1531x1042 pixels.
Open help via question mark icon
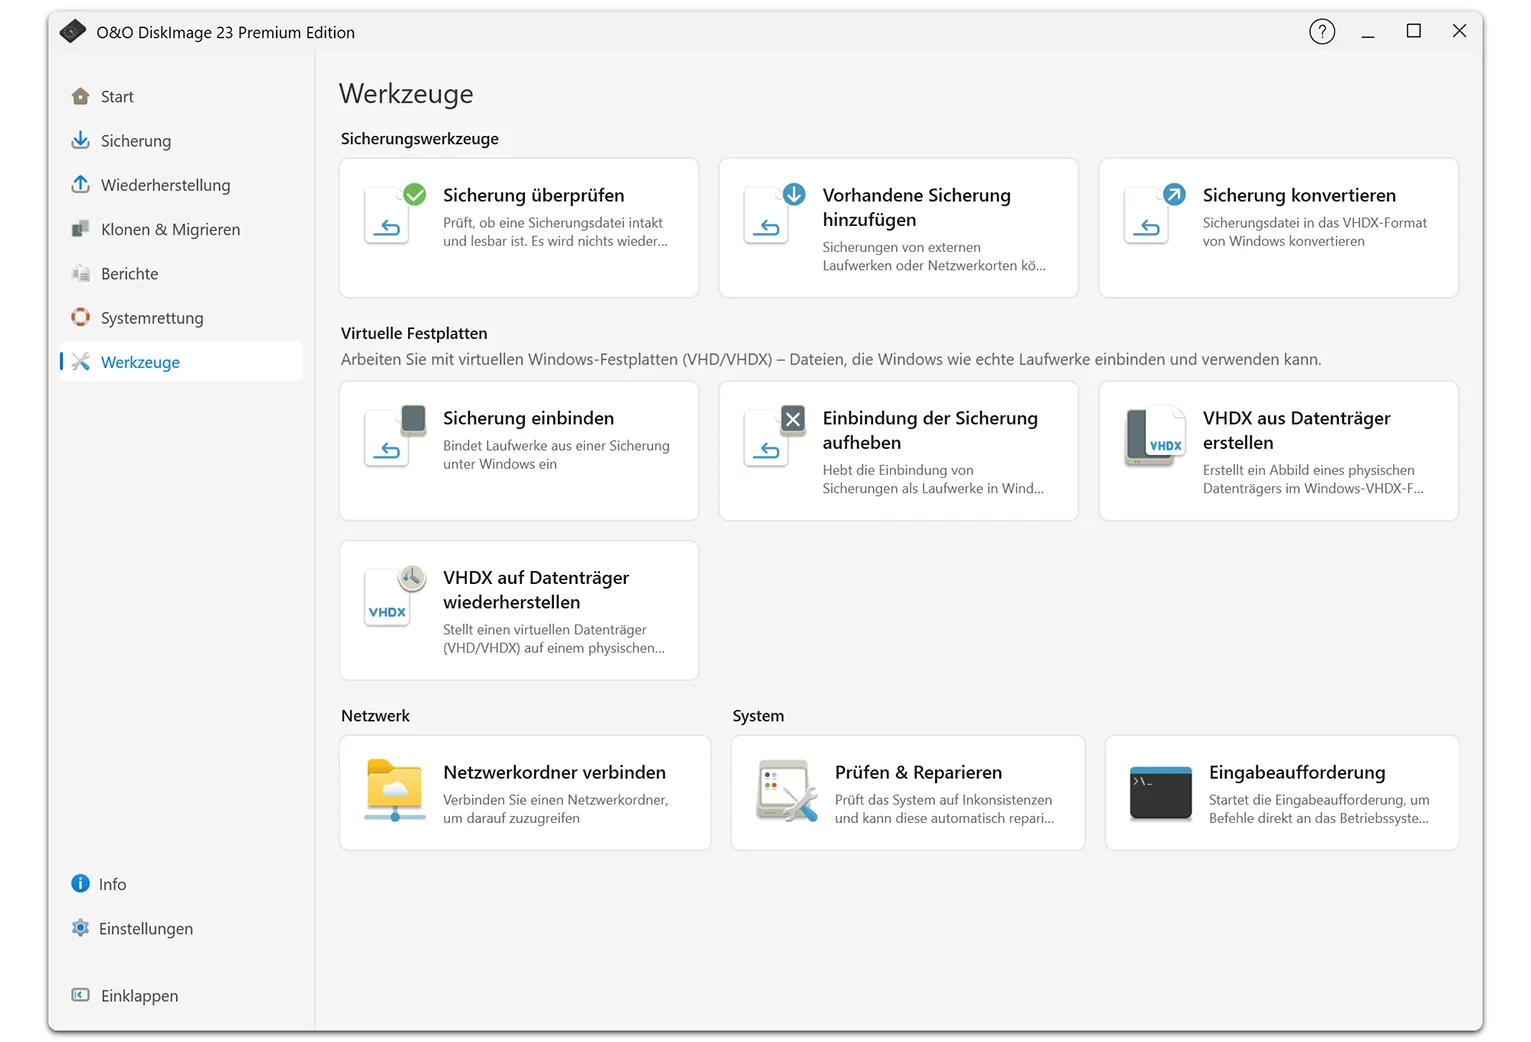click(1322, 32)
